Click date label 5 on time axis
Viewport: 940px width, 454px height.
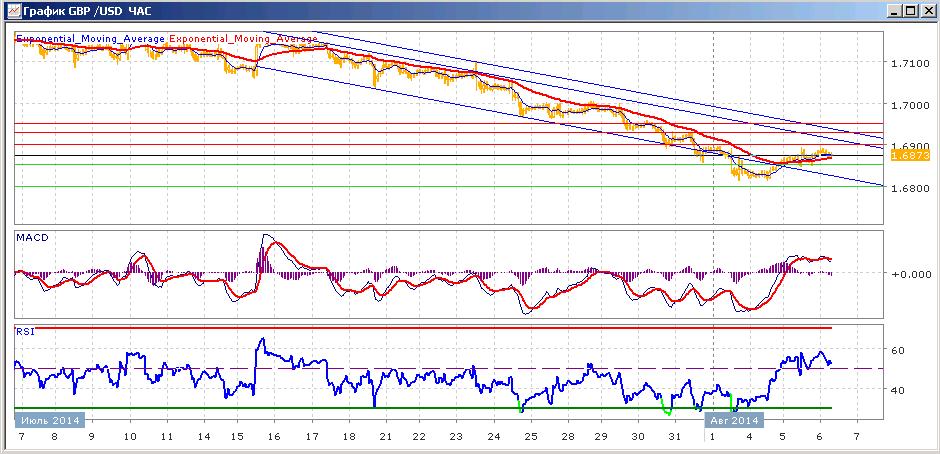784,436
